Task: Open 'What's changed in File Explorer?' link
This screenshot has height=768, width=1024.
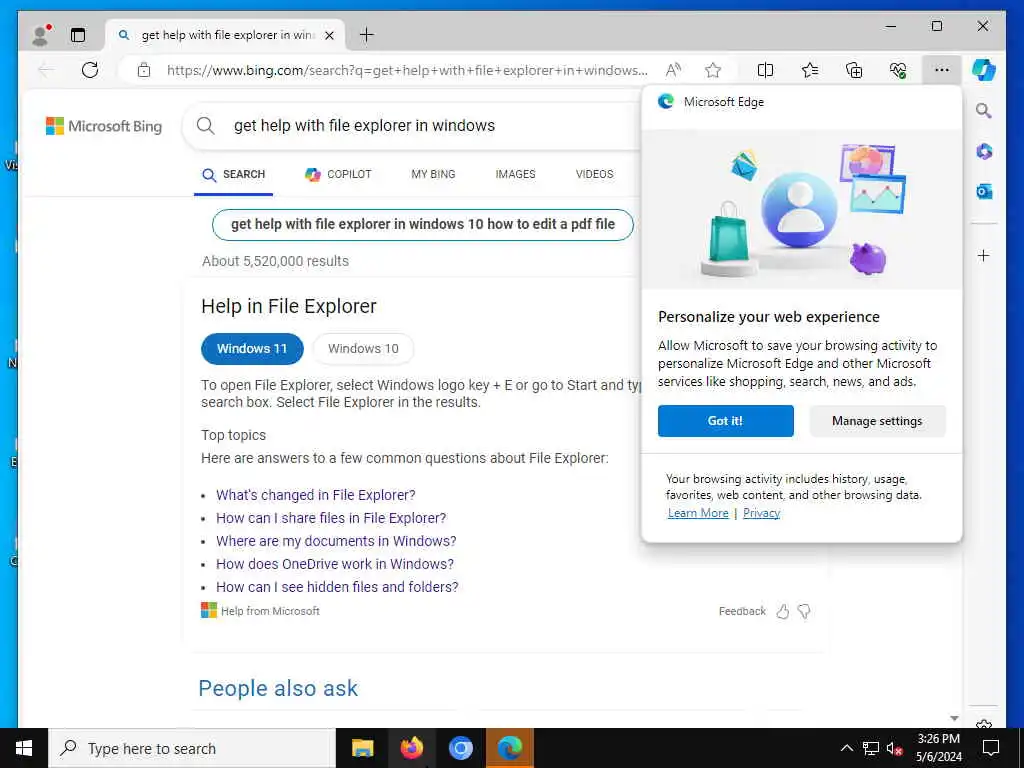Action: (x=315, y=495)
